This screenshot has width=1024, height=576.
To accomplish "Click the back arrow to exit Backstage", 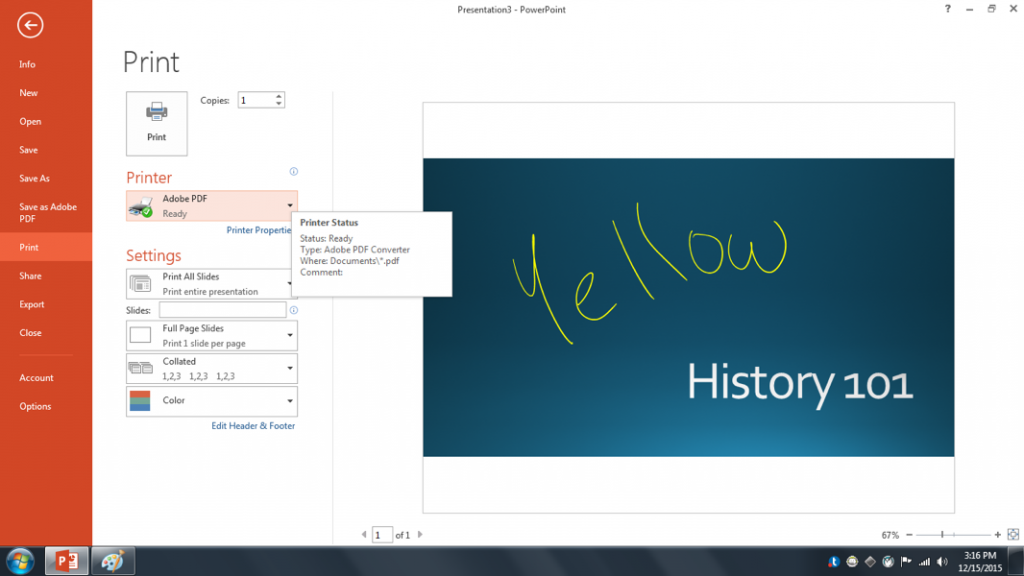I will click(x=30, y=25).
